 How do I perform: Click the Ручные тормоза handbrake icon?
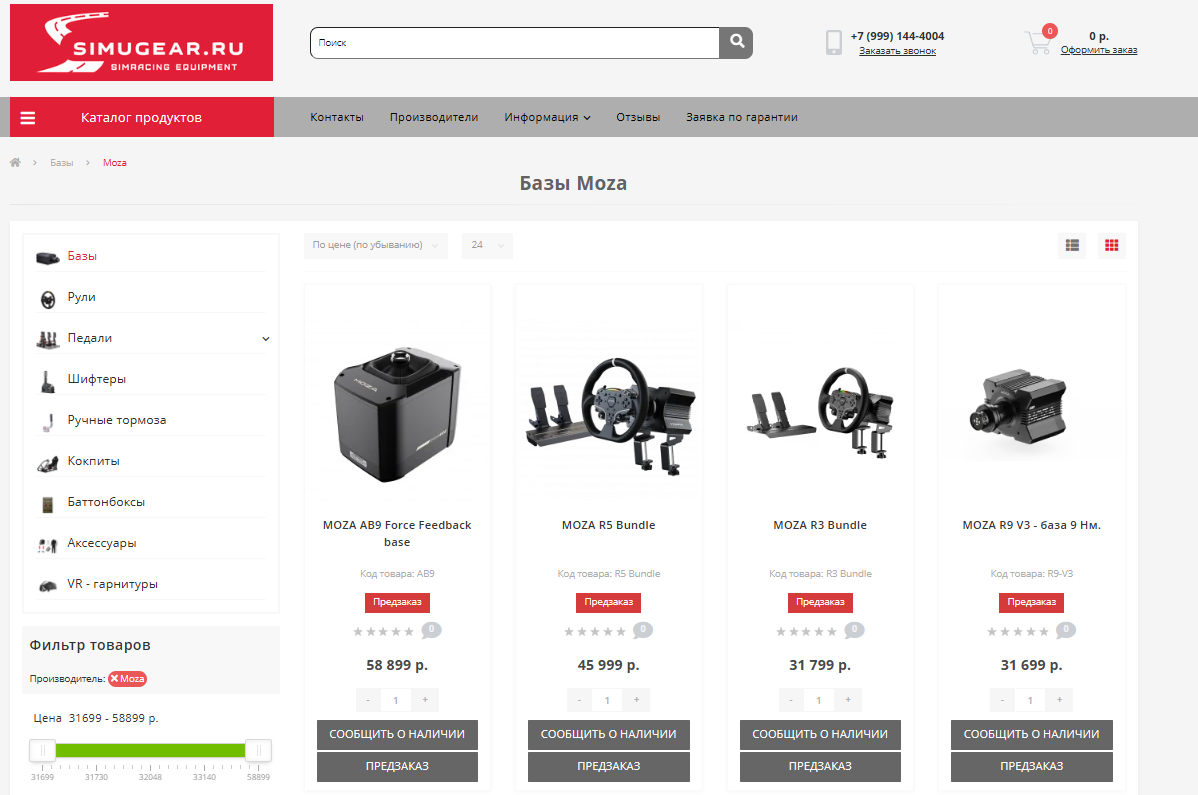click(x=49, y=422)
